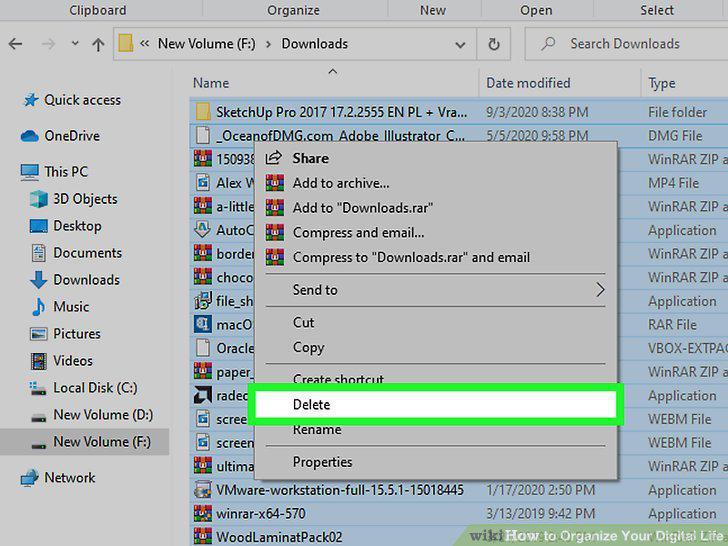The width and height of the screenshot is (728, 546).
Task: Refresh the Downloads folder
Action: pos(494,44)
